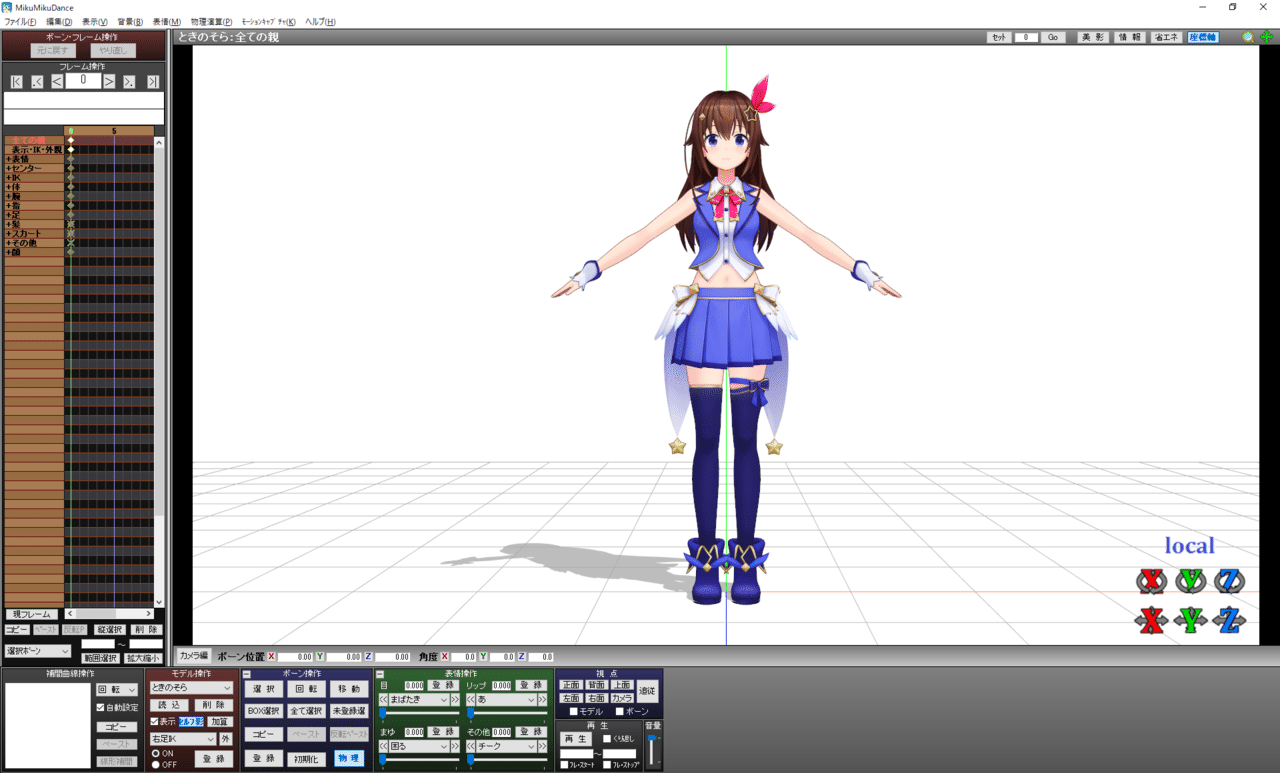Toggle the 自動設定 checkbox
Screen dimensions: 1280x773
[100, 707]
